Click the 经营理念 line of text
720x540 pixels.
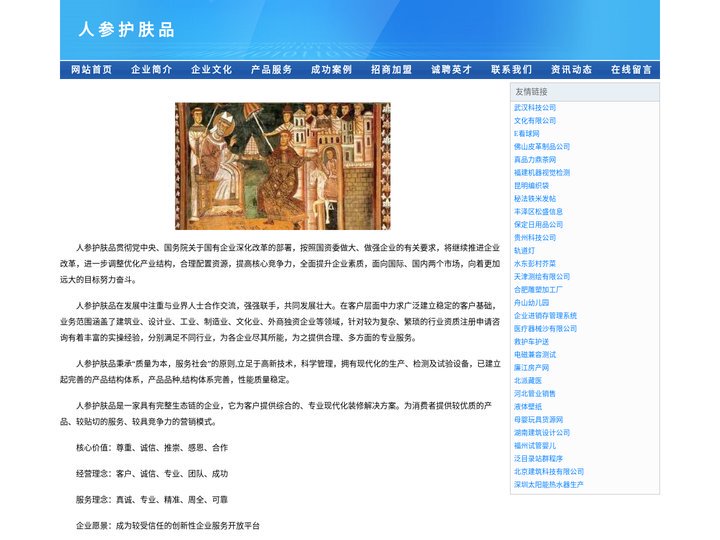pyautogui.click(x=152, y=473)
